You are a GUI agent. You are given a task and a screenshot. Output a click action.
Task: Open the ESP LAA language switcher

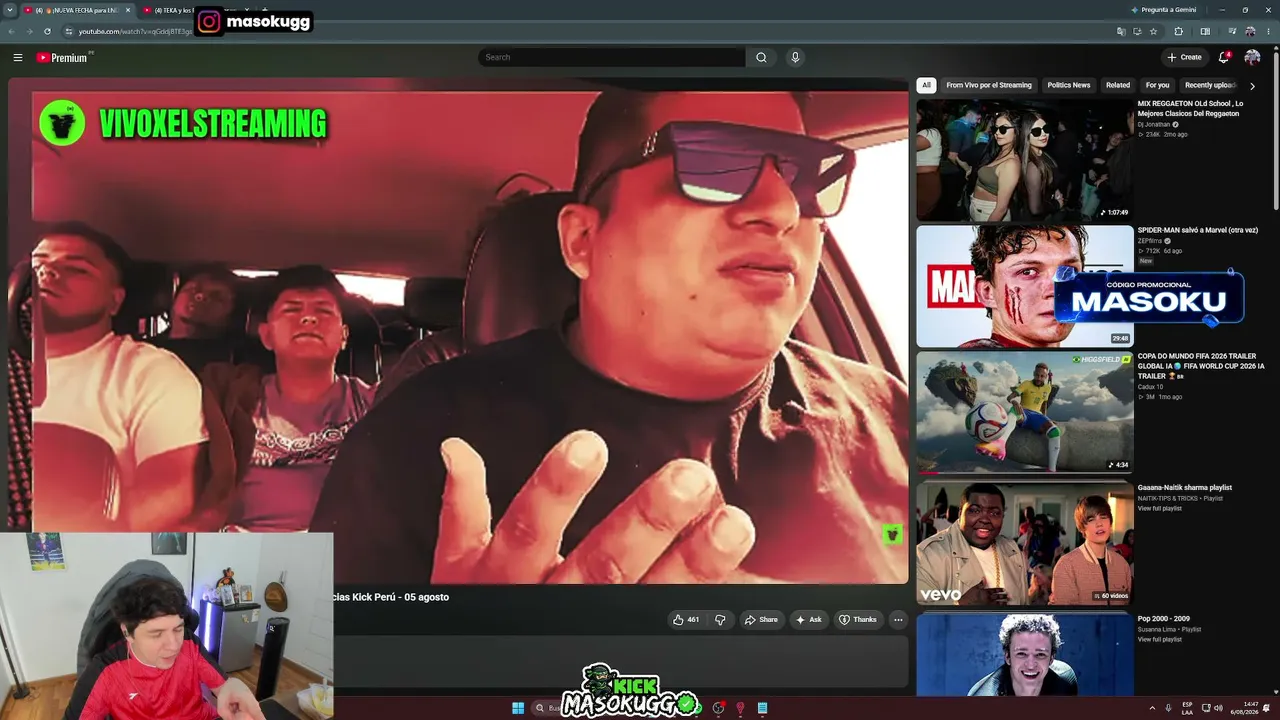coord(1187,708)
